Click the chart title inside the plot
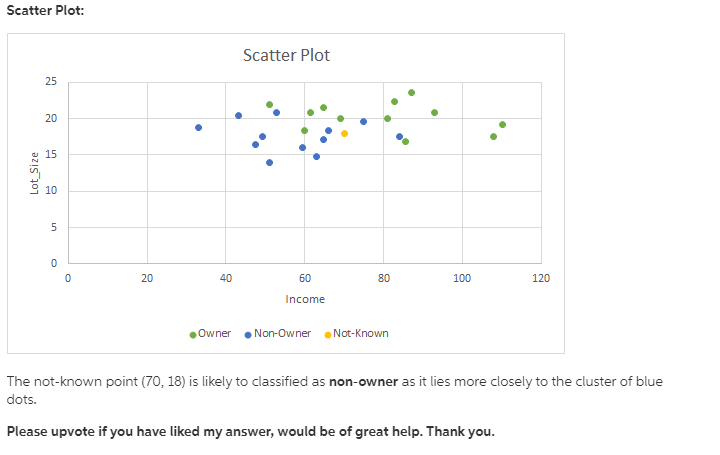720x455 pixels. (x=286, y=55)
